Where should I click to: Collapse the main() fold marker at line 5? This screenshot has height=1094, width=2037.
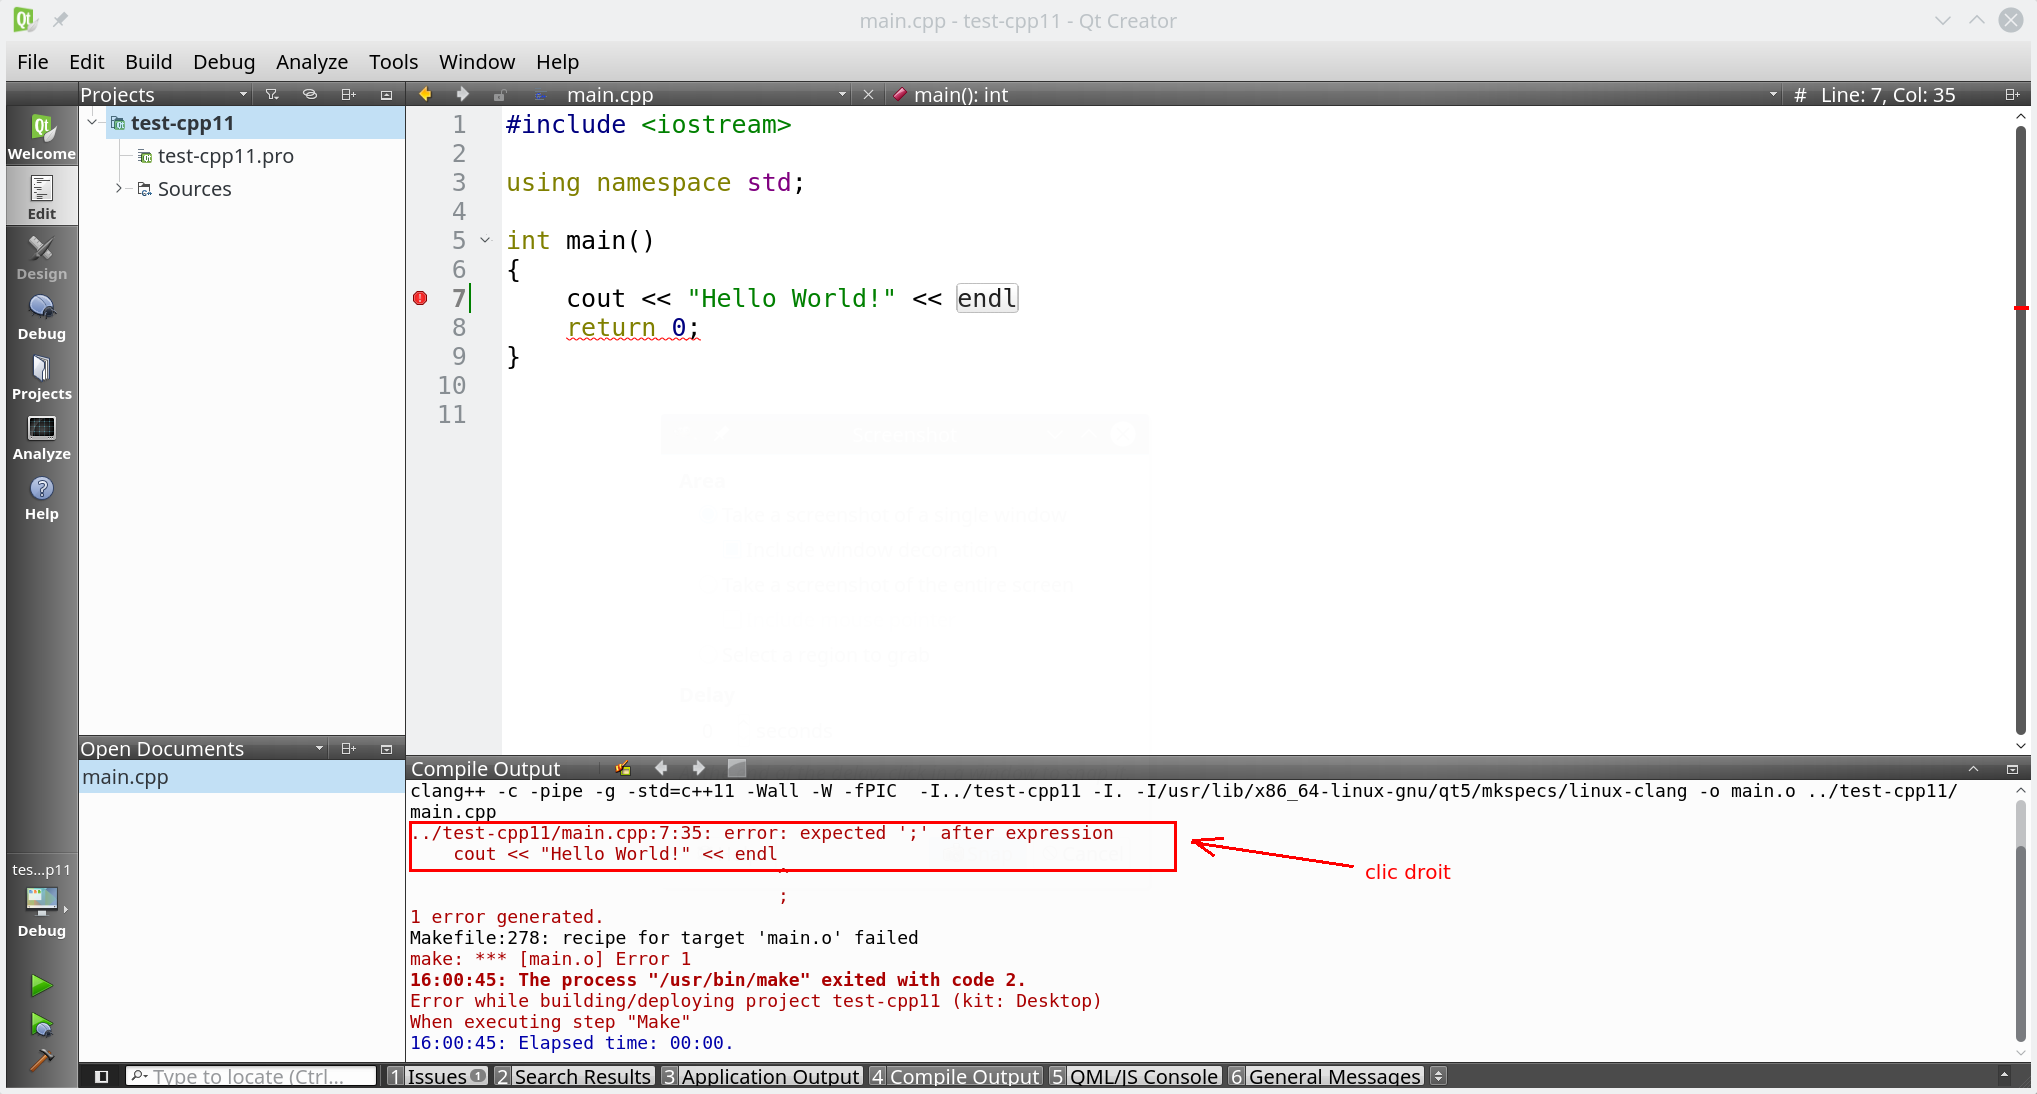pos(485,240)
